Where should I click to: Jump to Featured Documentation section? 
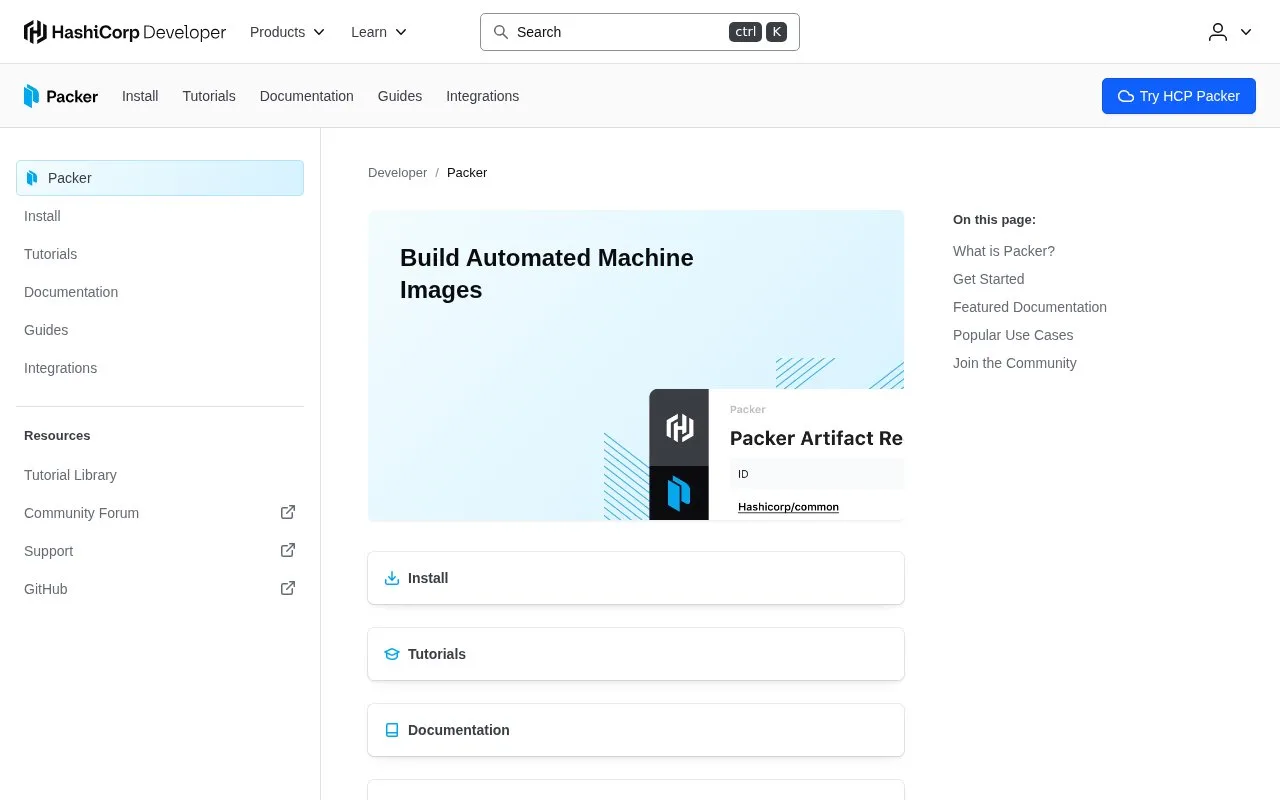pos(1030,307)
